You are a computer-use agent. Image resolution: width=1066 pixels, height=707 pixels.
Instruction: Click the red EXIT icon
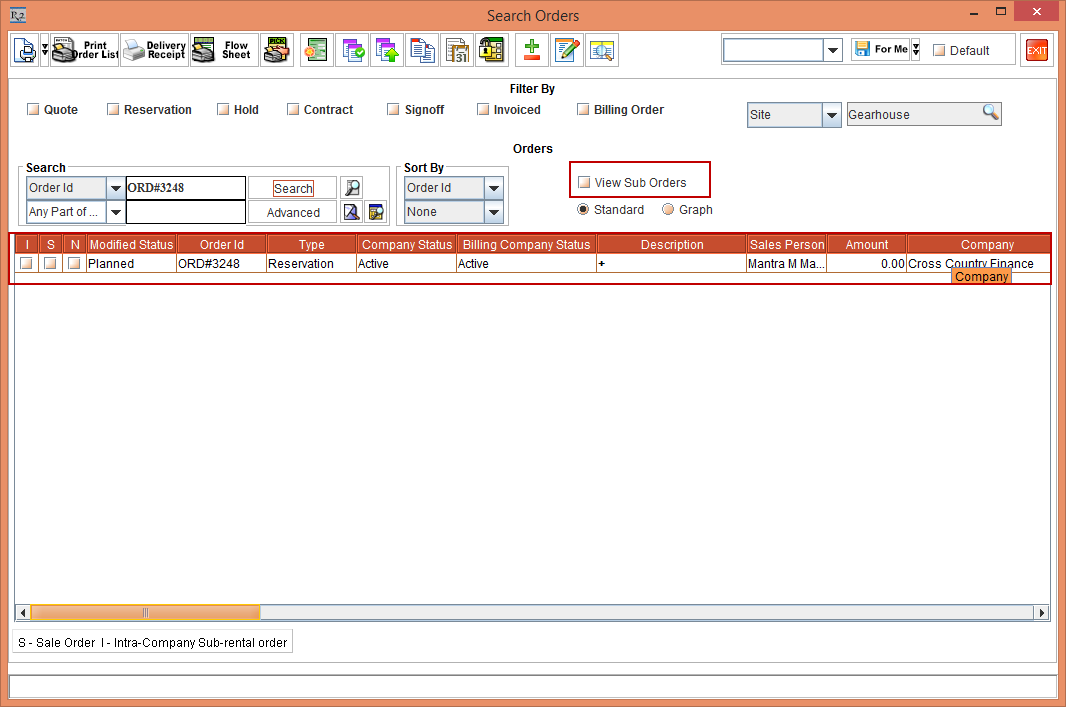(1037, 50)
